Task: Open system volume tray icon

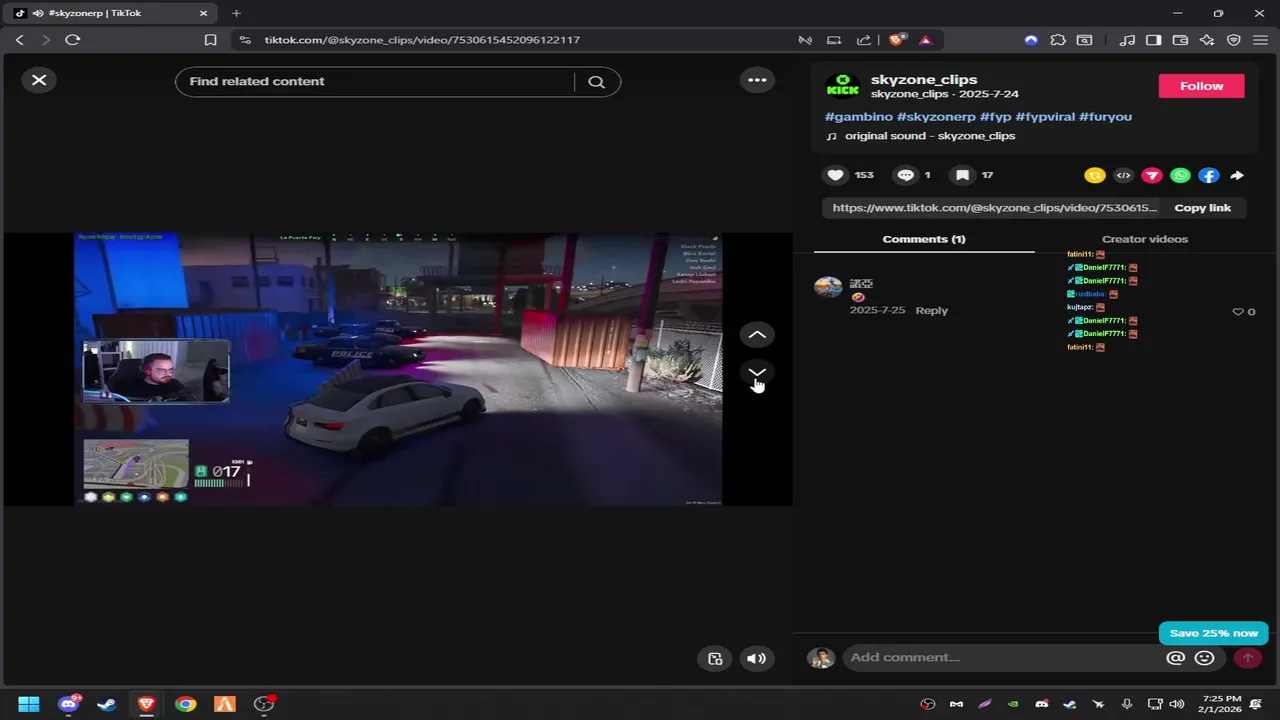Action: 1176,704
